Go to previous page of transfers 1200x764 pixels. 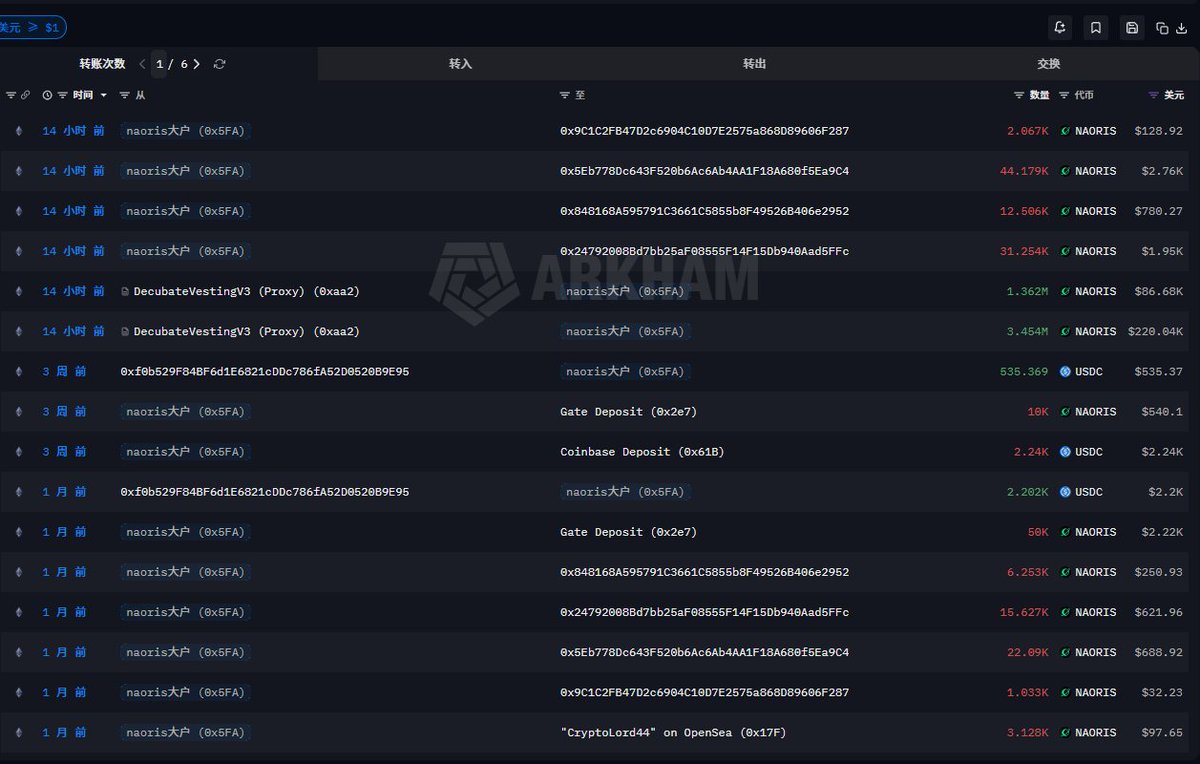(x=142, y=64)
